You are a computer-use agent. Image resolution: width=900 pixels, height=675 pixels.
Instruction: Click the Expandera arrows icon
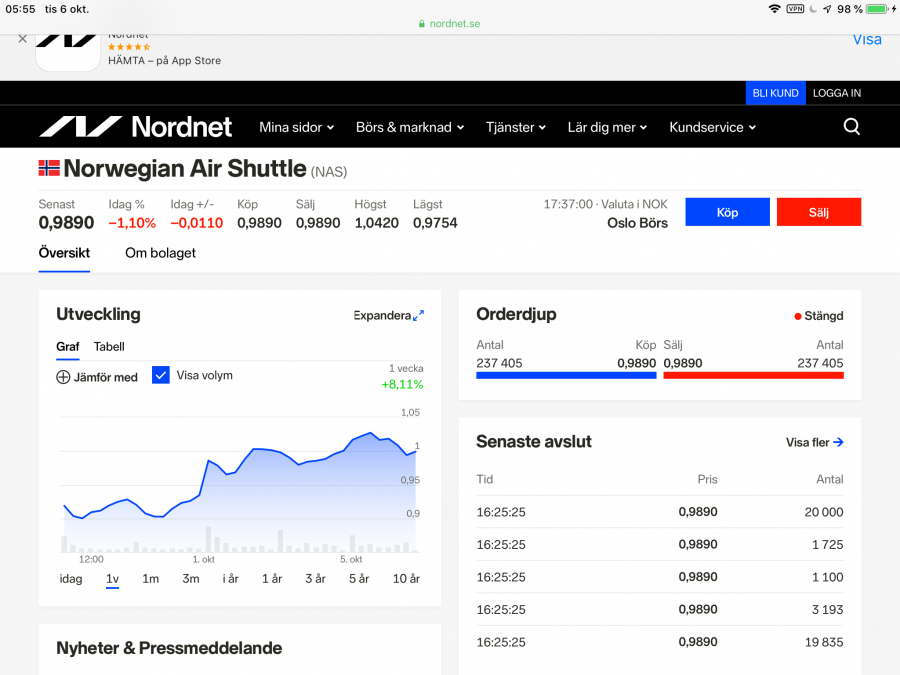pyautogui.click(x=418, y=315)
